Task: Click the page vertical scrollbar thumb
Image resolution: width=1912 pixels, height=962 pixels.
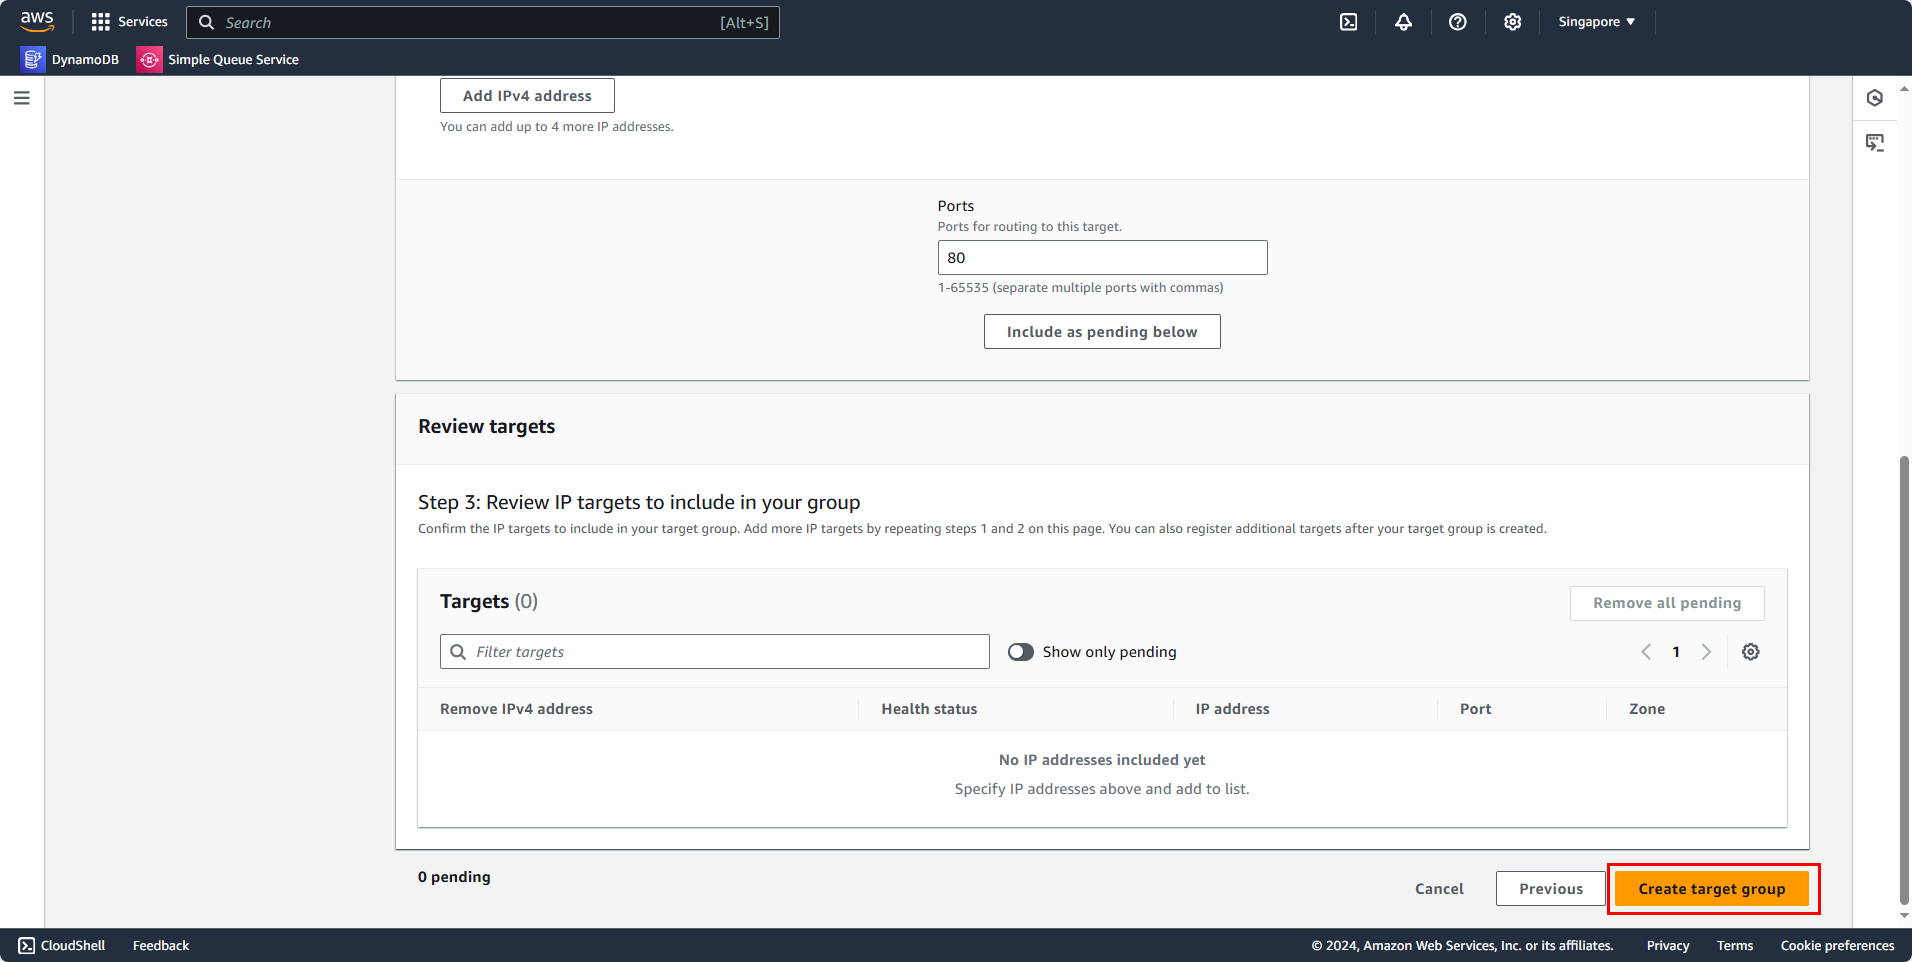Action: [x=1904, y=680]
